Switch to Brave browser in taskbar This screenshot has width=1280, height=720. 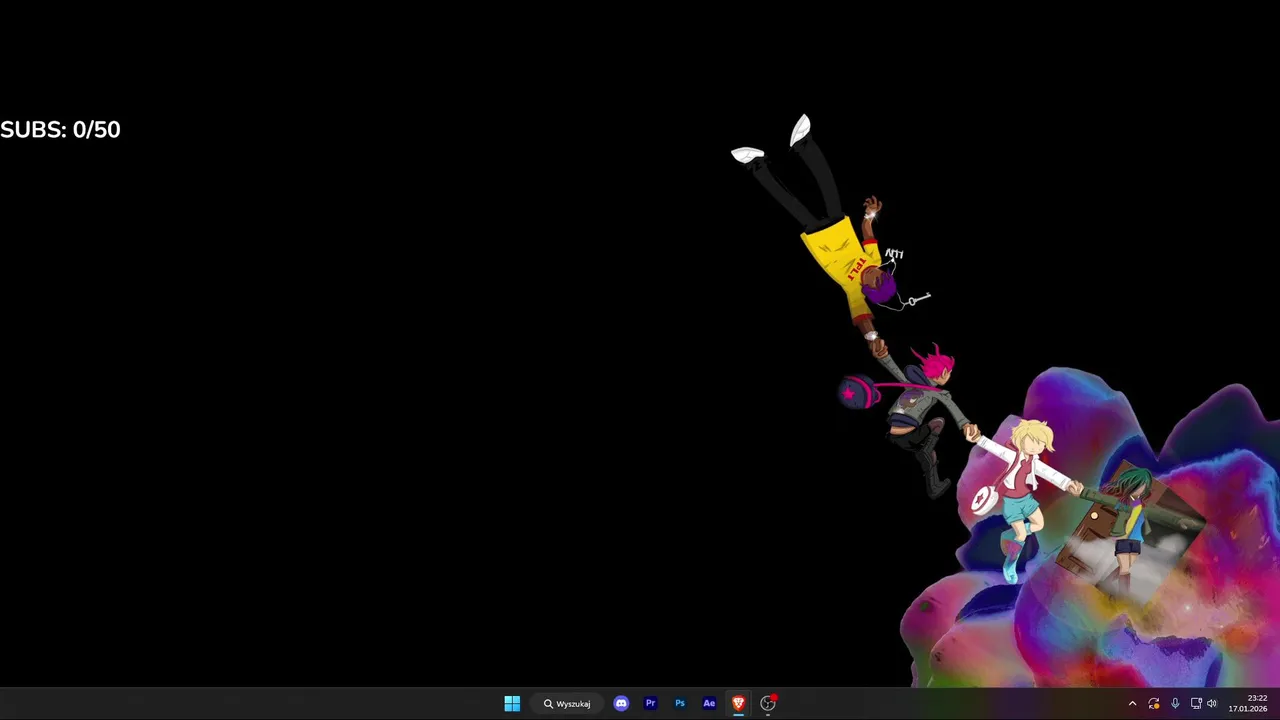coord(738,704)
